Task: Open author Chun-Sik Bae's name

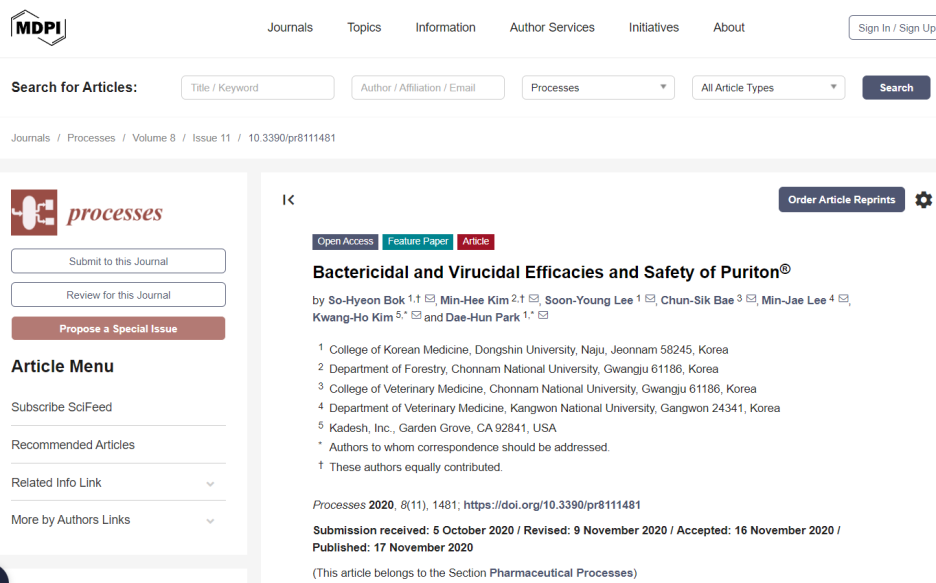Action: click(697, 300)
